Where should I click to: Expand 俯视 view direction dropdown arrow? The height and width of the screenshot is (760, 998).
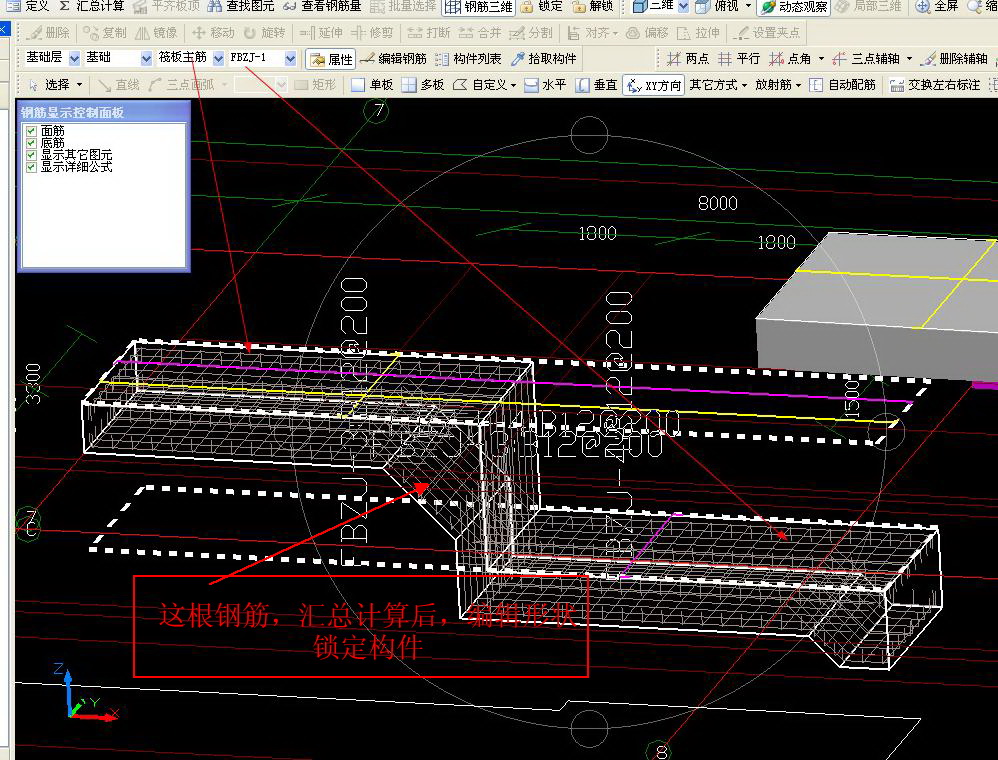(748, 6)
